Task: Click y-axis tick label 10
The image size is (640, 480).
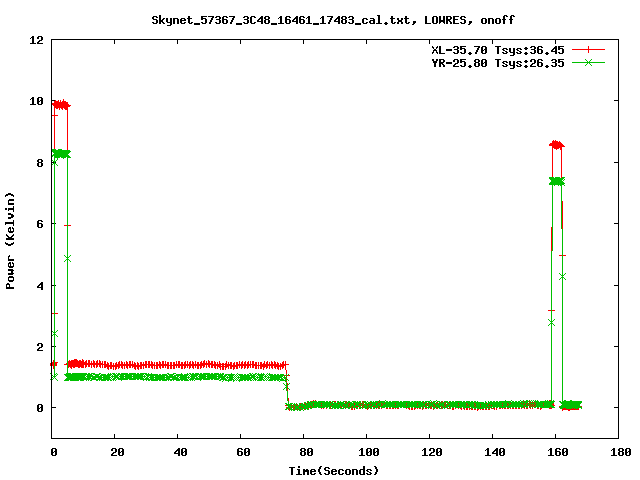Action: tap(36, 101)
